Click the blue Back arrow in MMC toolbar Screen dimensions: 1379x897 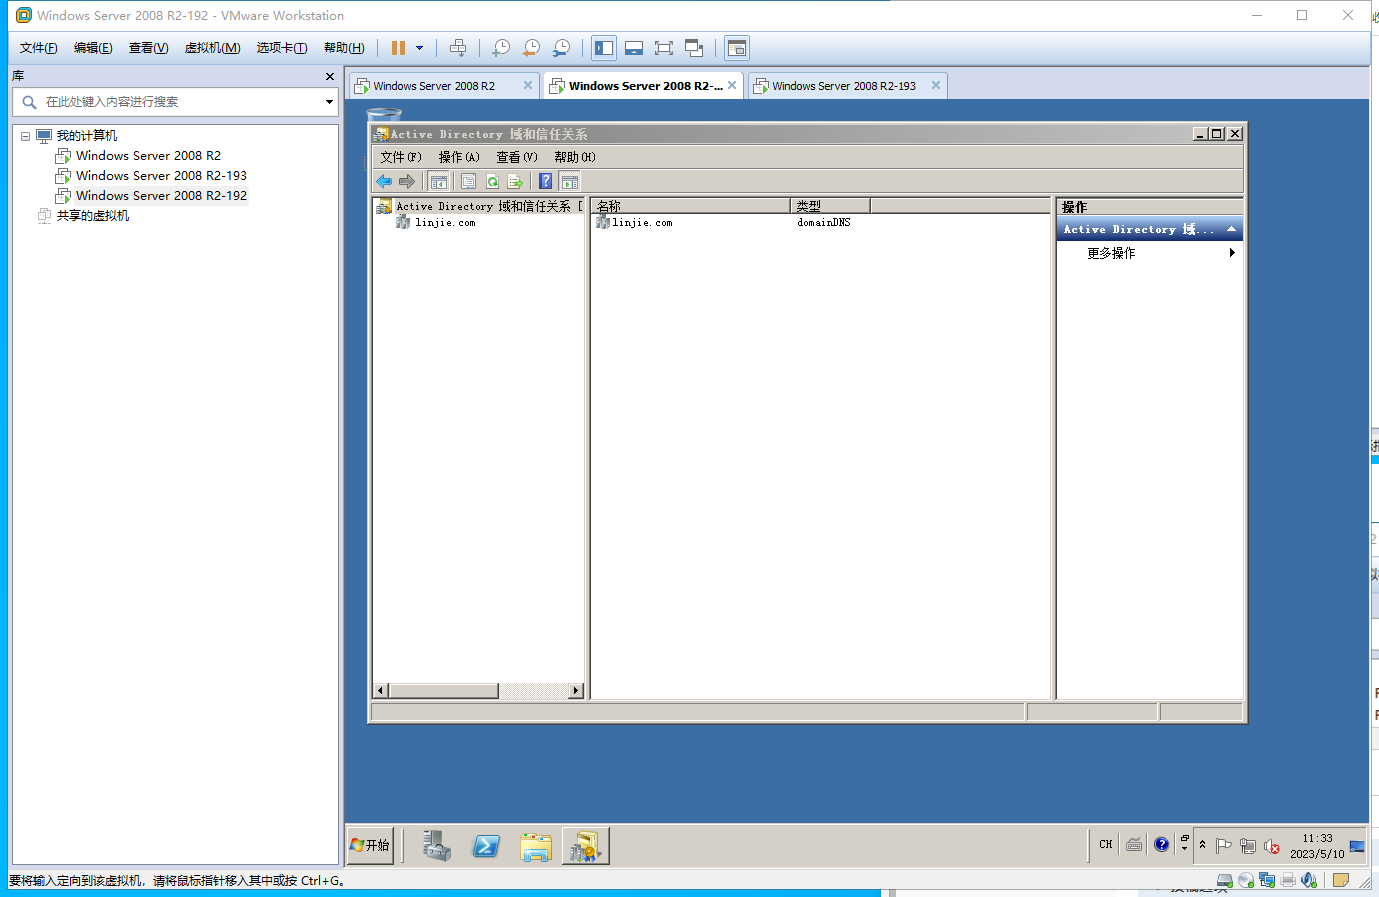pos(384,181)
